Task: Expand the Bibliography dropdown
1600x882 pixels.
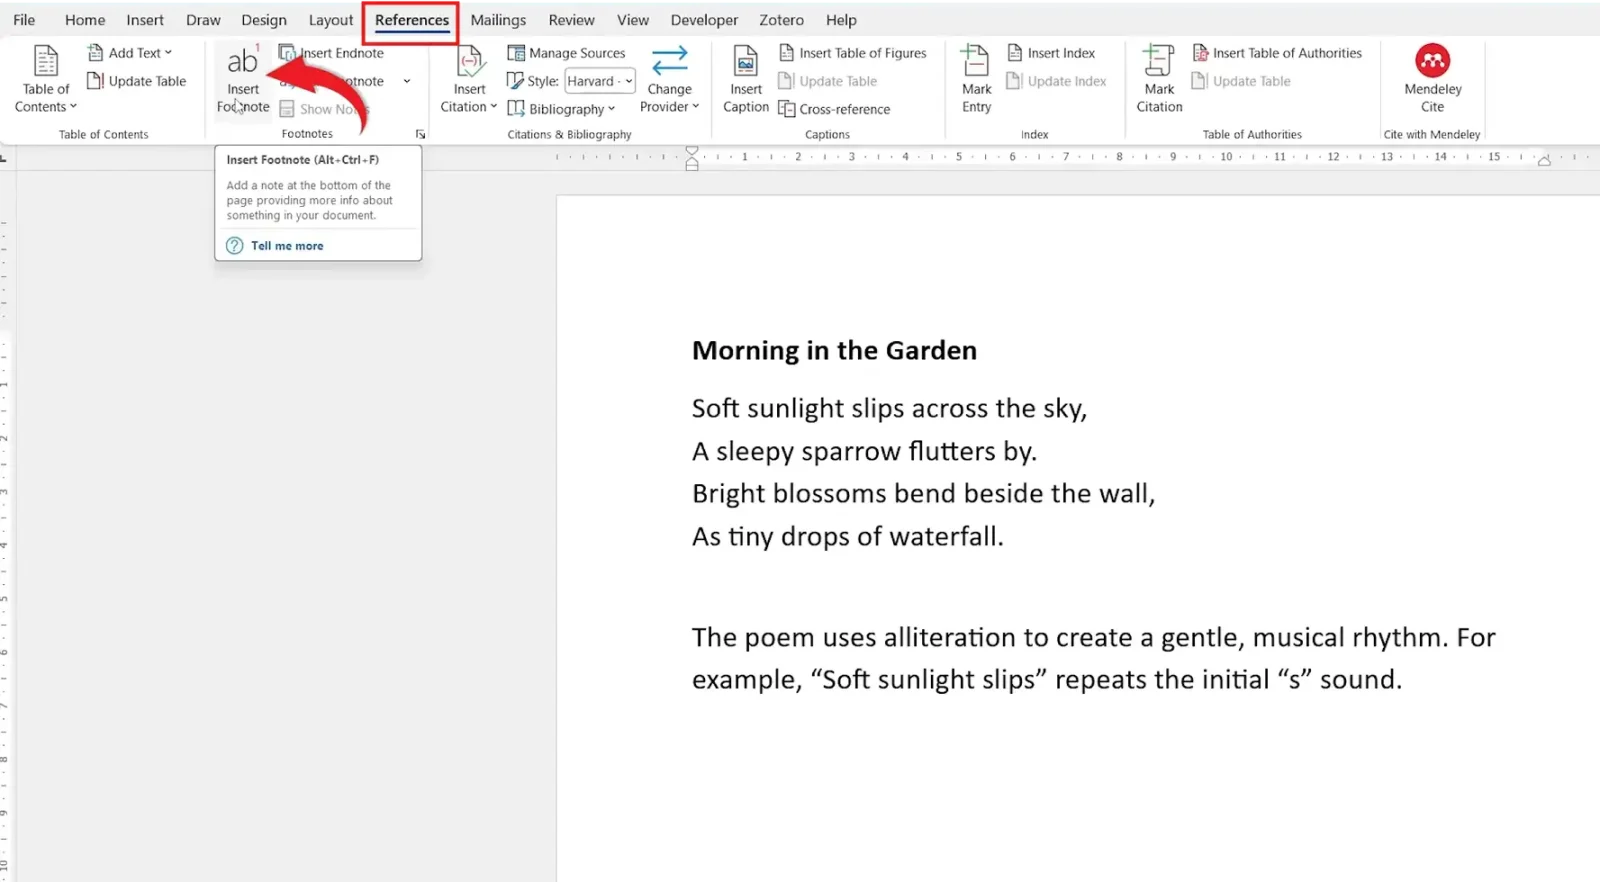Action: tap(562, 109)
